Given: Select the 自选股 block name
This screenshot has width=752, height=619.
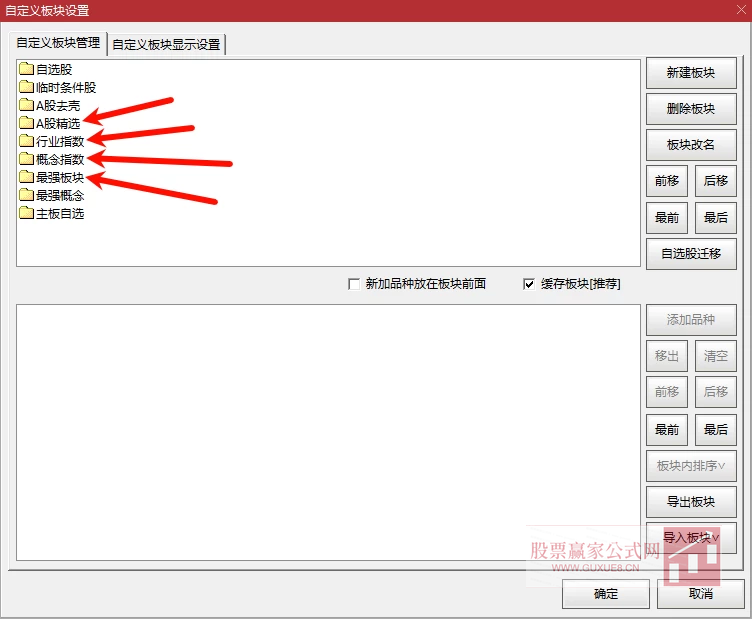Looking at the screenshot, I should point(54,70).
